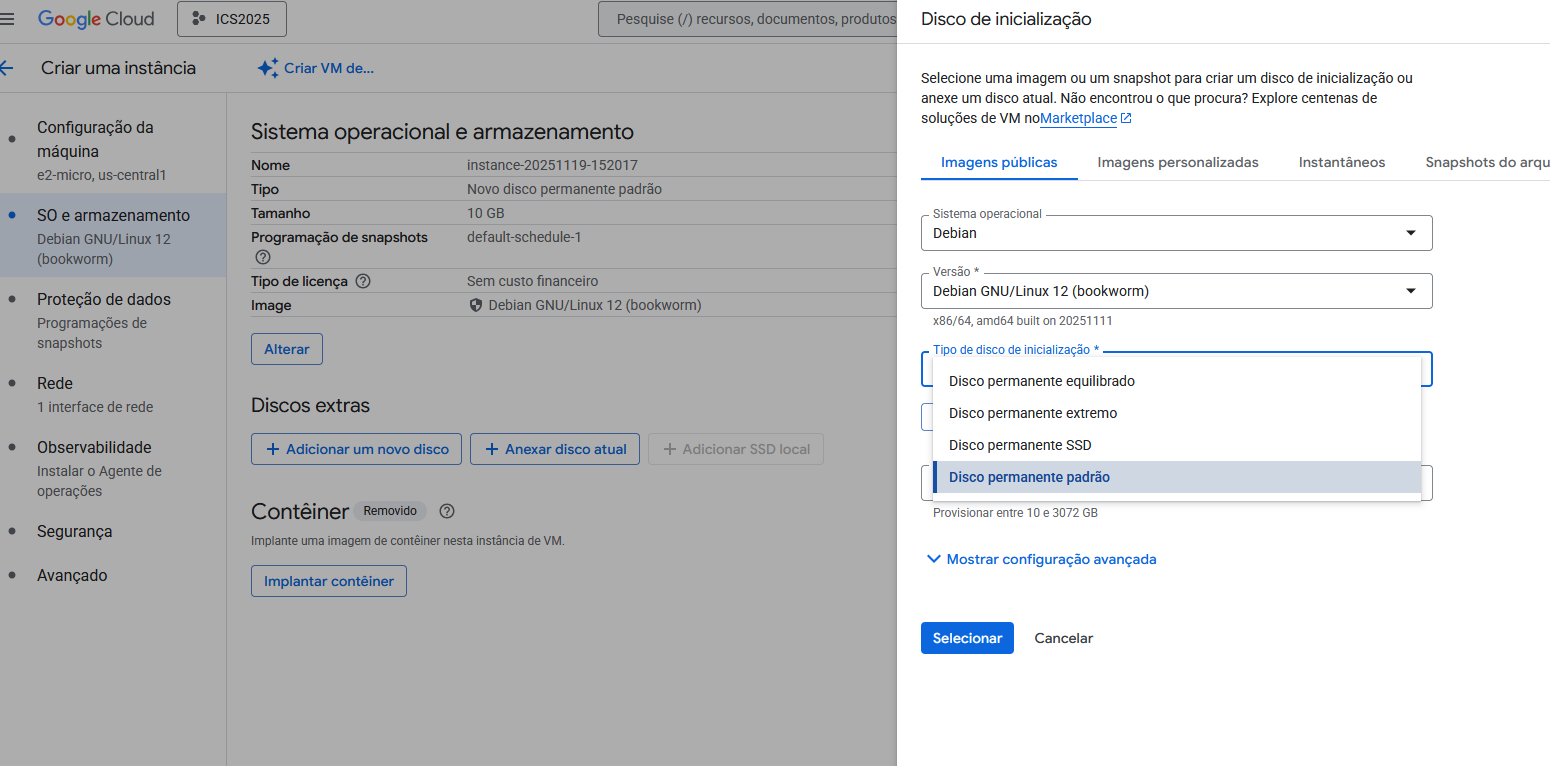This screenshot has width=1550, height=766.
Task: Switch to Imagens personalizadas tab
Action: pos(1177,162)
